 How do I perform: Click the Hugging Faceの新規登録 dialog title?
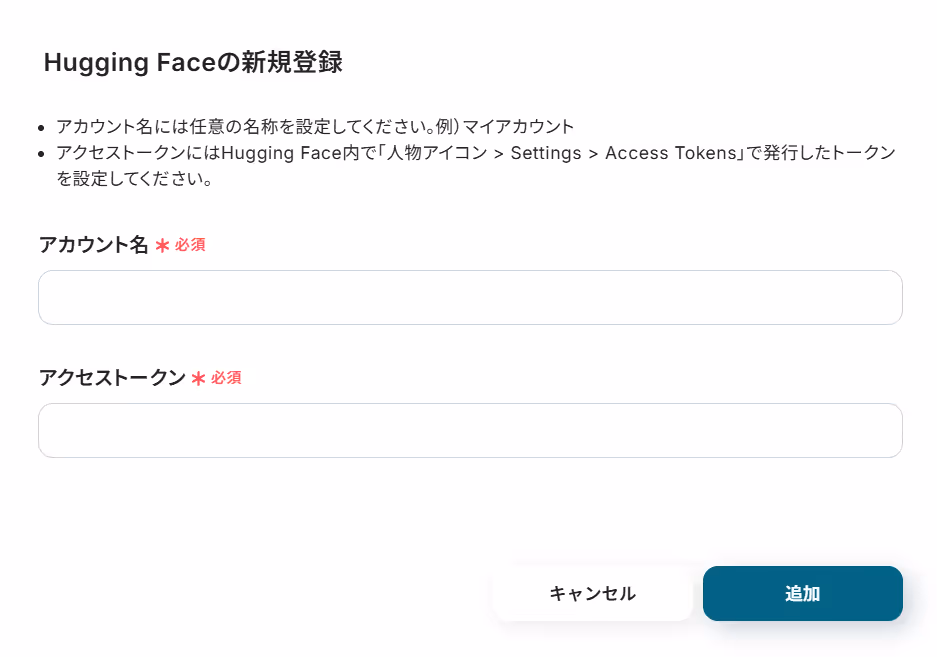coord(193,62)
